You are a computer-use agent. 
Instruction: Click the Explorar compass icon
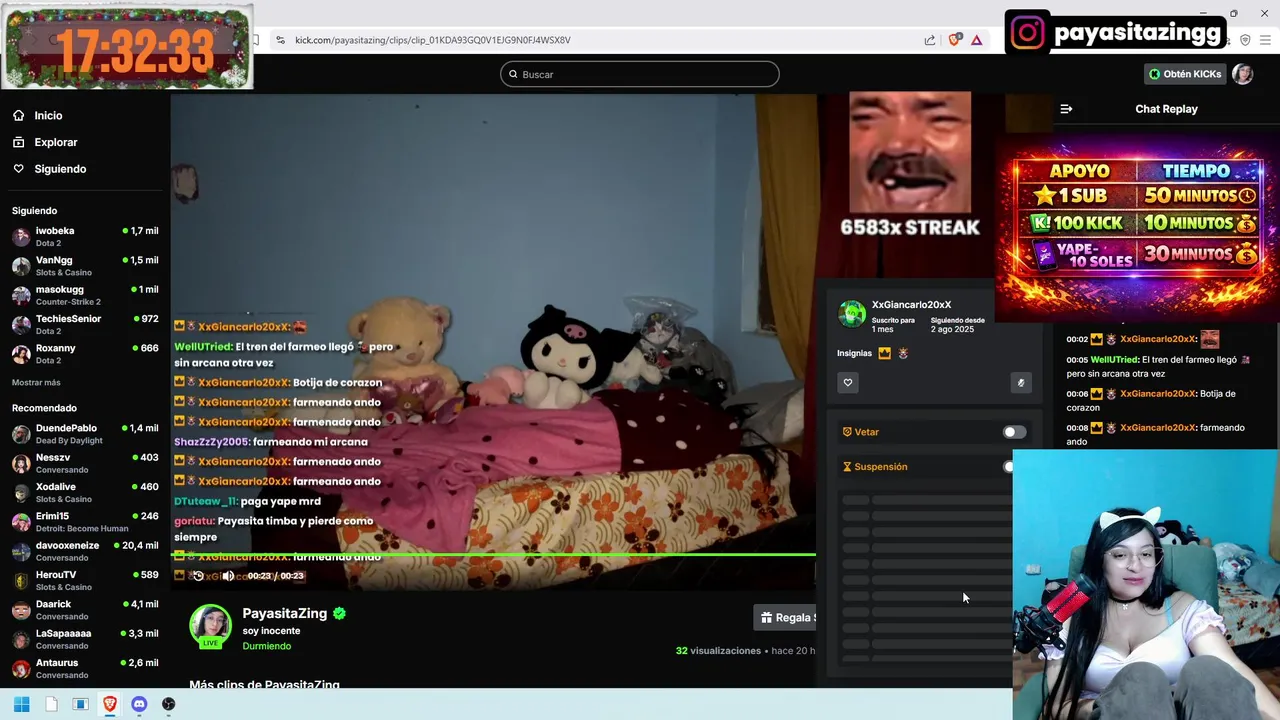point(19,142)
